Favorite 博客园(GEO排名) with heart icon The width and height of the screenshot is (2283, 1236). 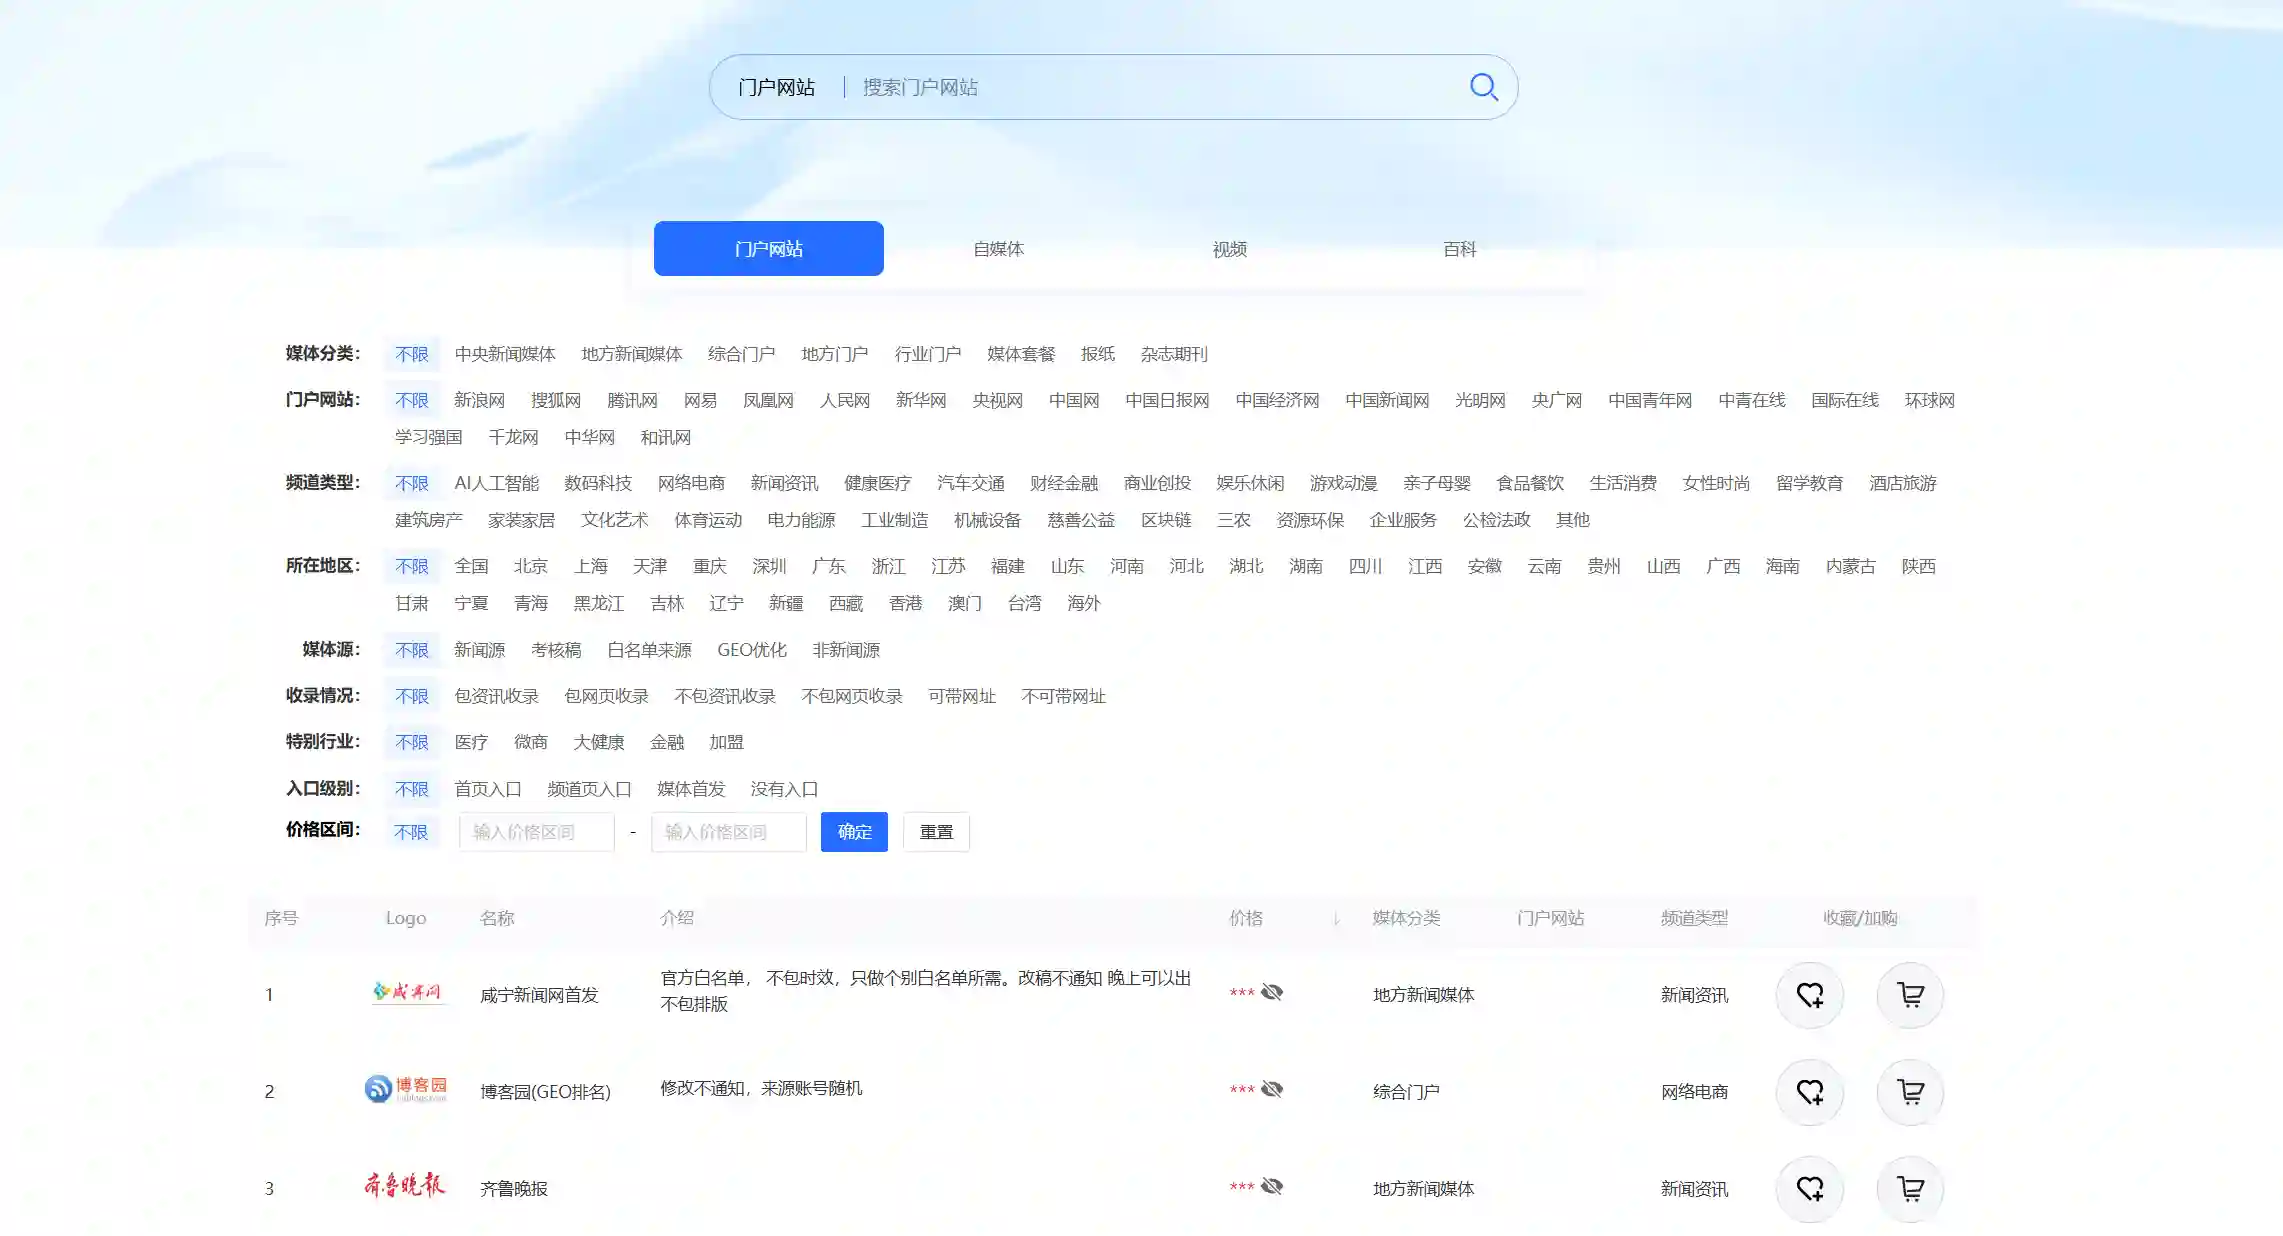(x=1809, y=1092)
